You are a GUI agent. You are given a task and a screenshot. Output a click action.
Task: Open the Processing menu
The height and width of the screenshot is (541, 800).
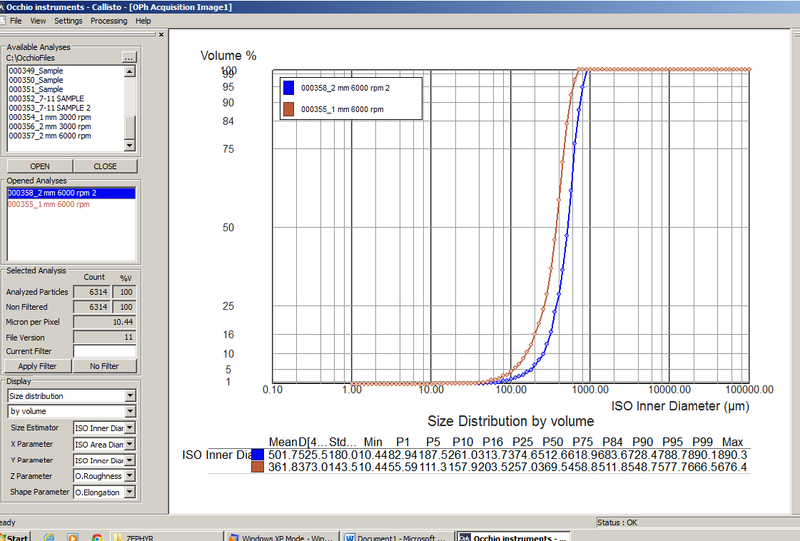pyautogui.click(x=108, y=20)
